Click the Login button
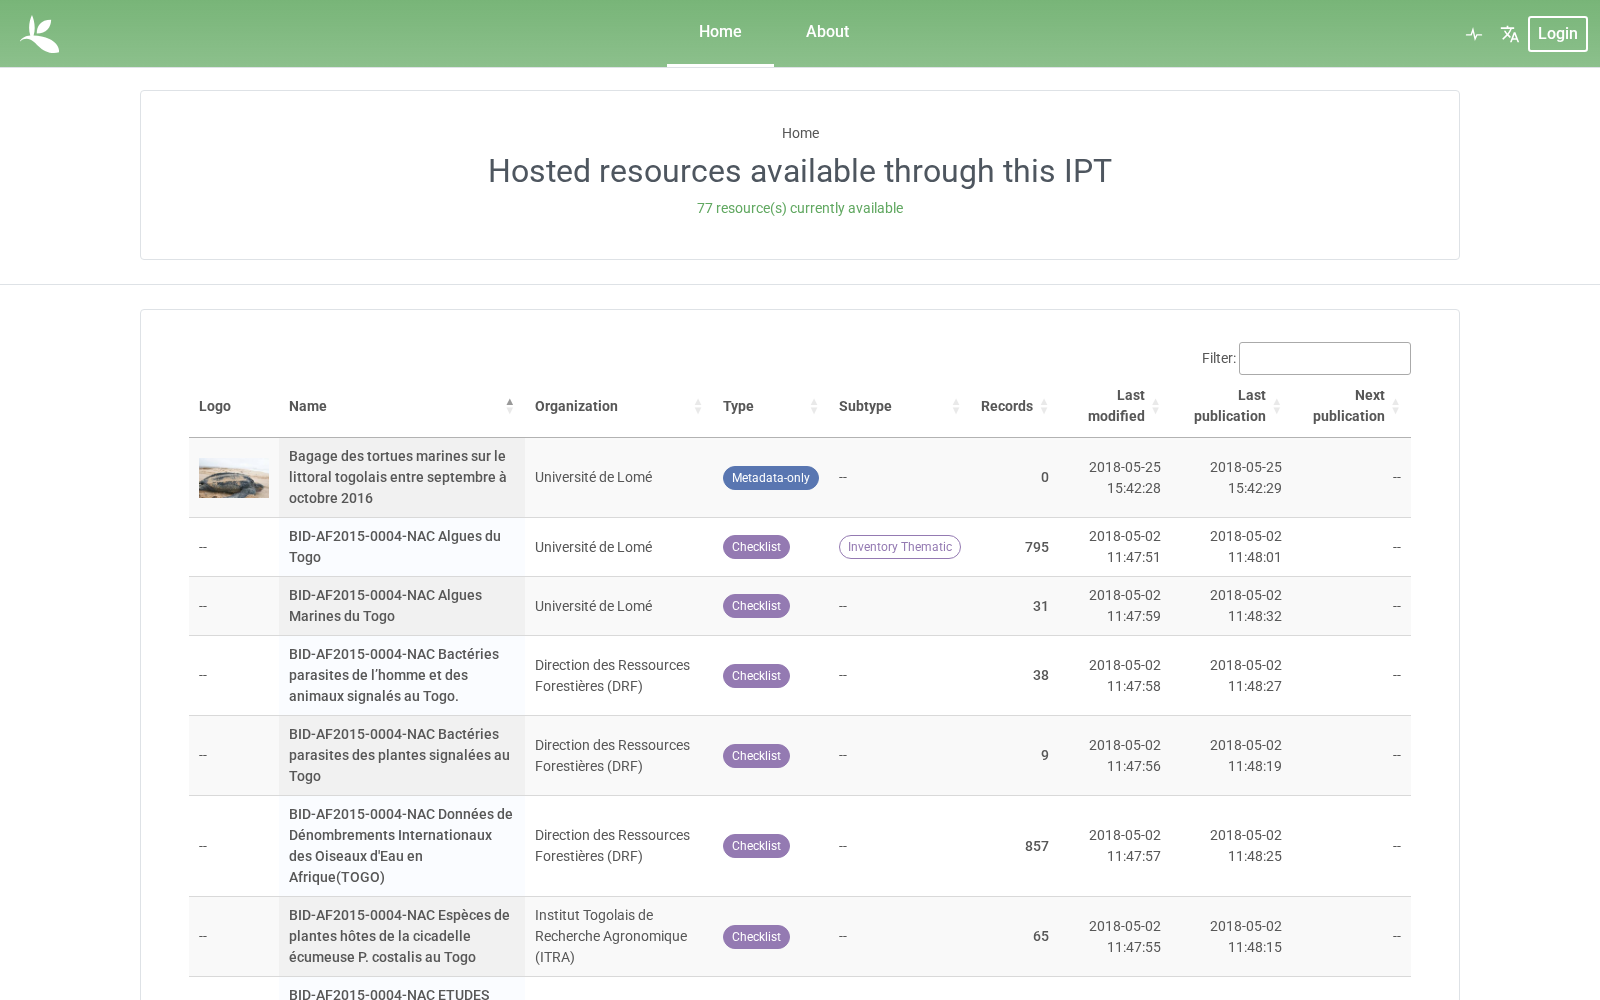Viewport: 1600px width, 1000px height. [1557, 34]
